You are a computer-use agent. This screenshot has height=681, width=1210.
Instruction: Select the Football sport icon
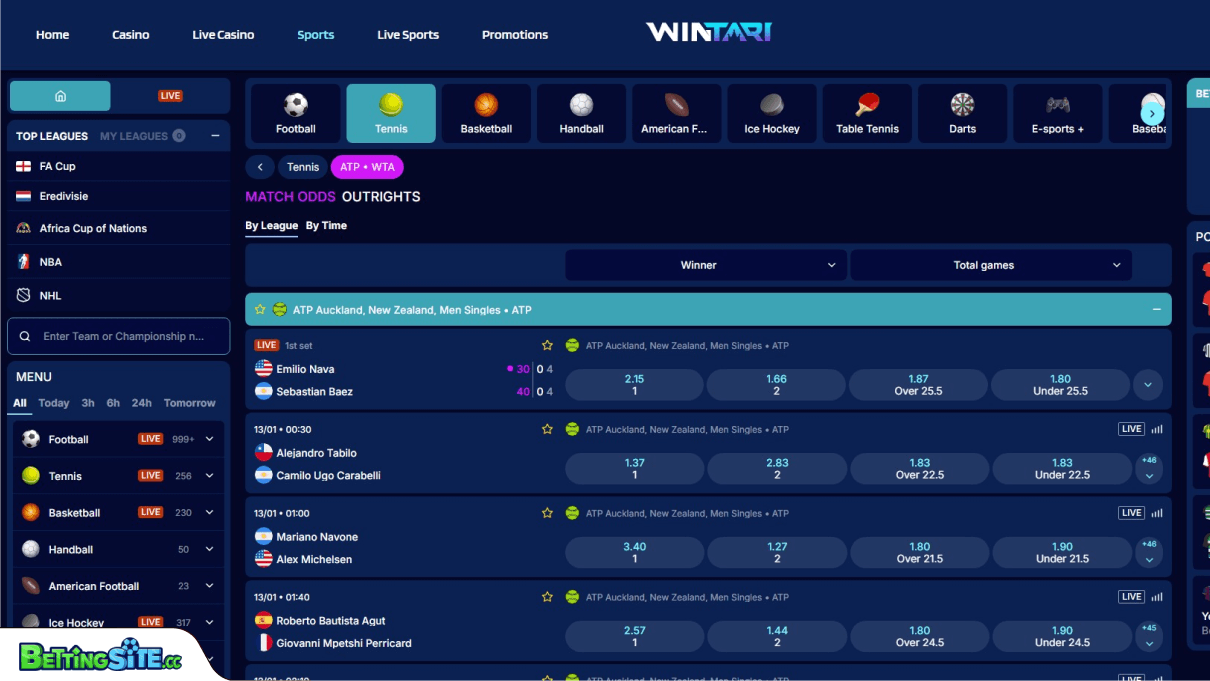[x=294, y=112]
